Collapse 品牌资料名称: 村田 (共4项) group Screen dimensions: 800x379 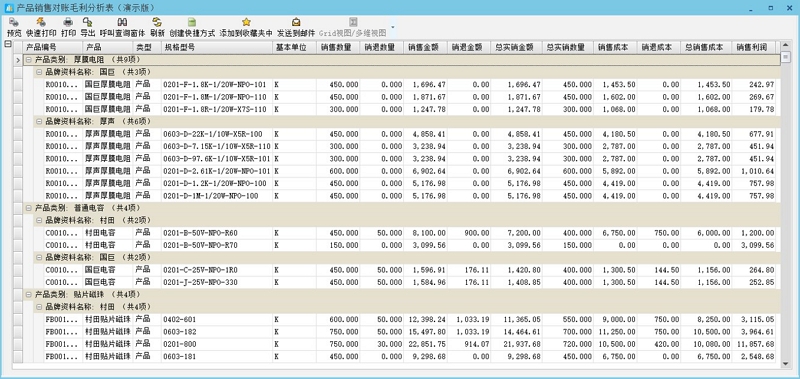39,307
